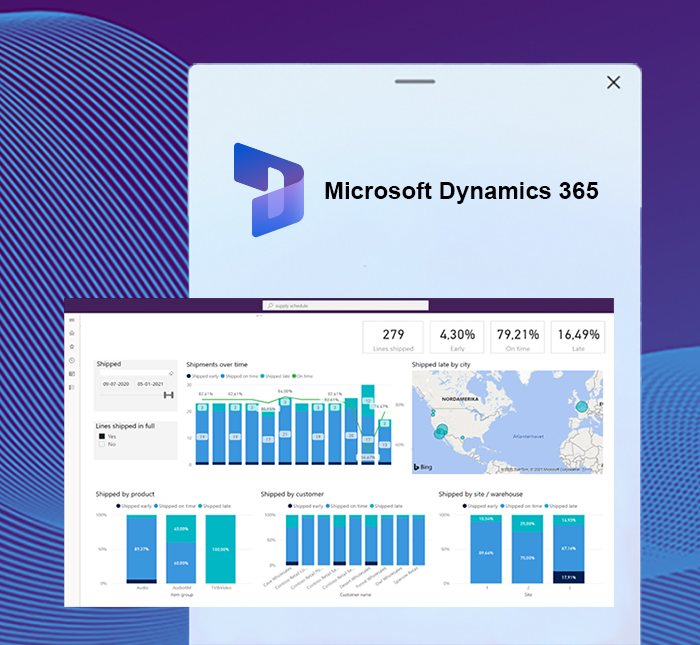Grab the drag handle on the card
The width and height of the screenshot is (700, 645).
[x=415, y=82]
